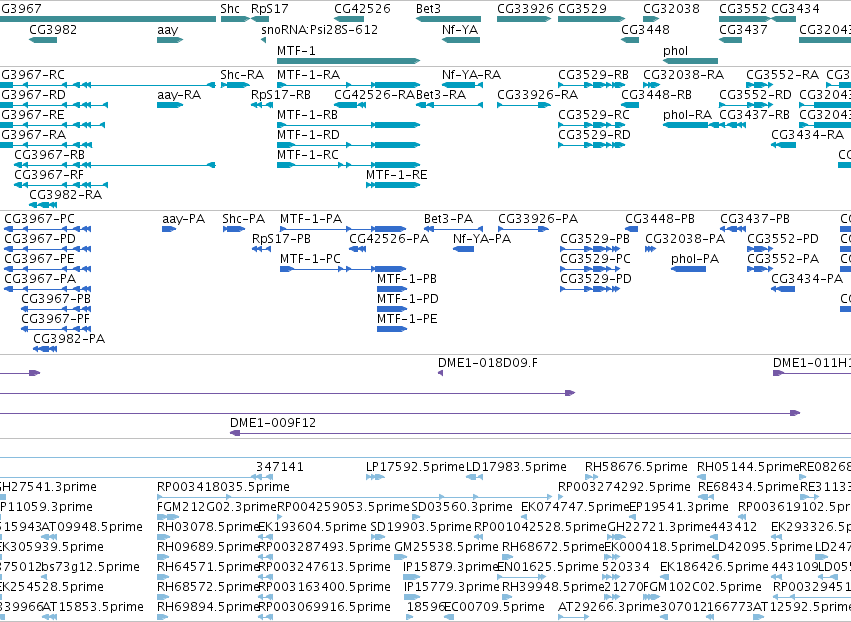Select the CG3529-RB transcript label
Viewport: 851px width, 622px height.
pos(594,75)
